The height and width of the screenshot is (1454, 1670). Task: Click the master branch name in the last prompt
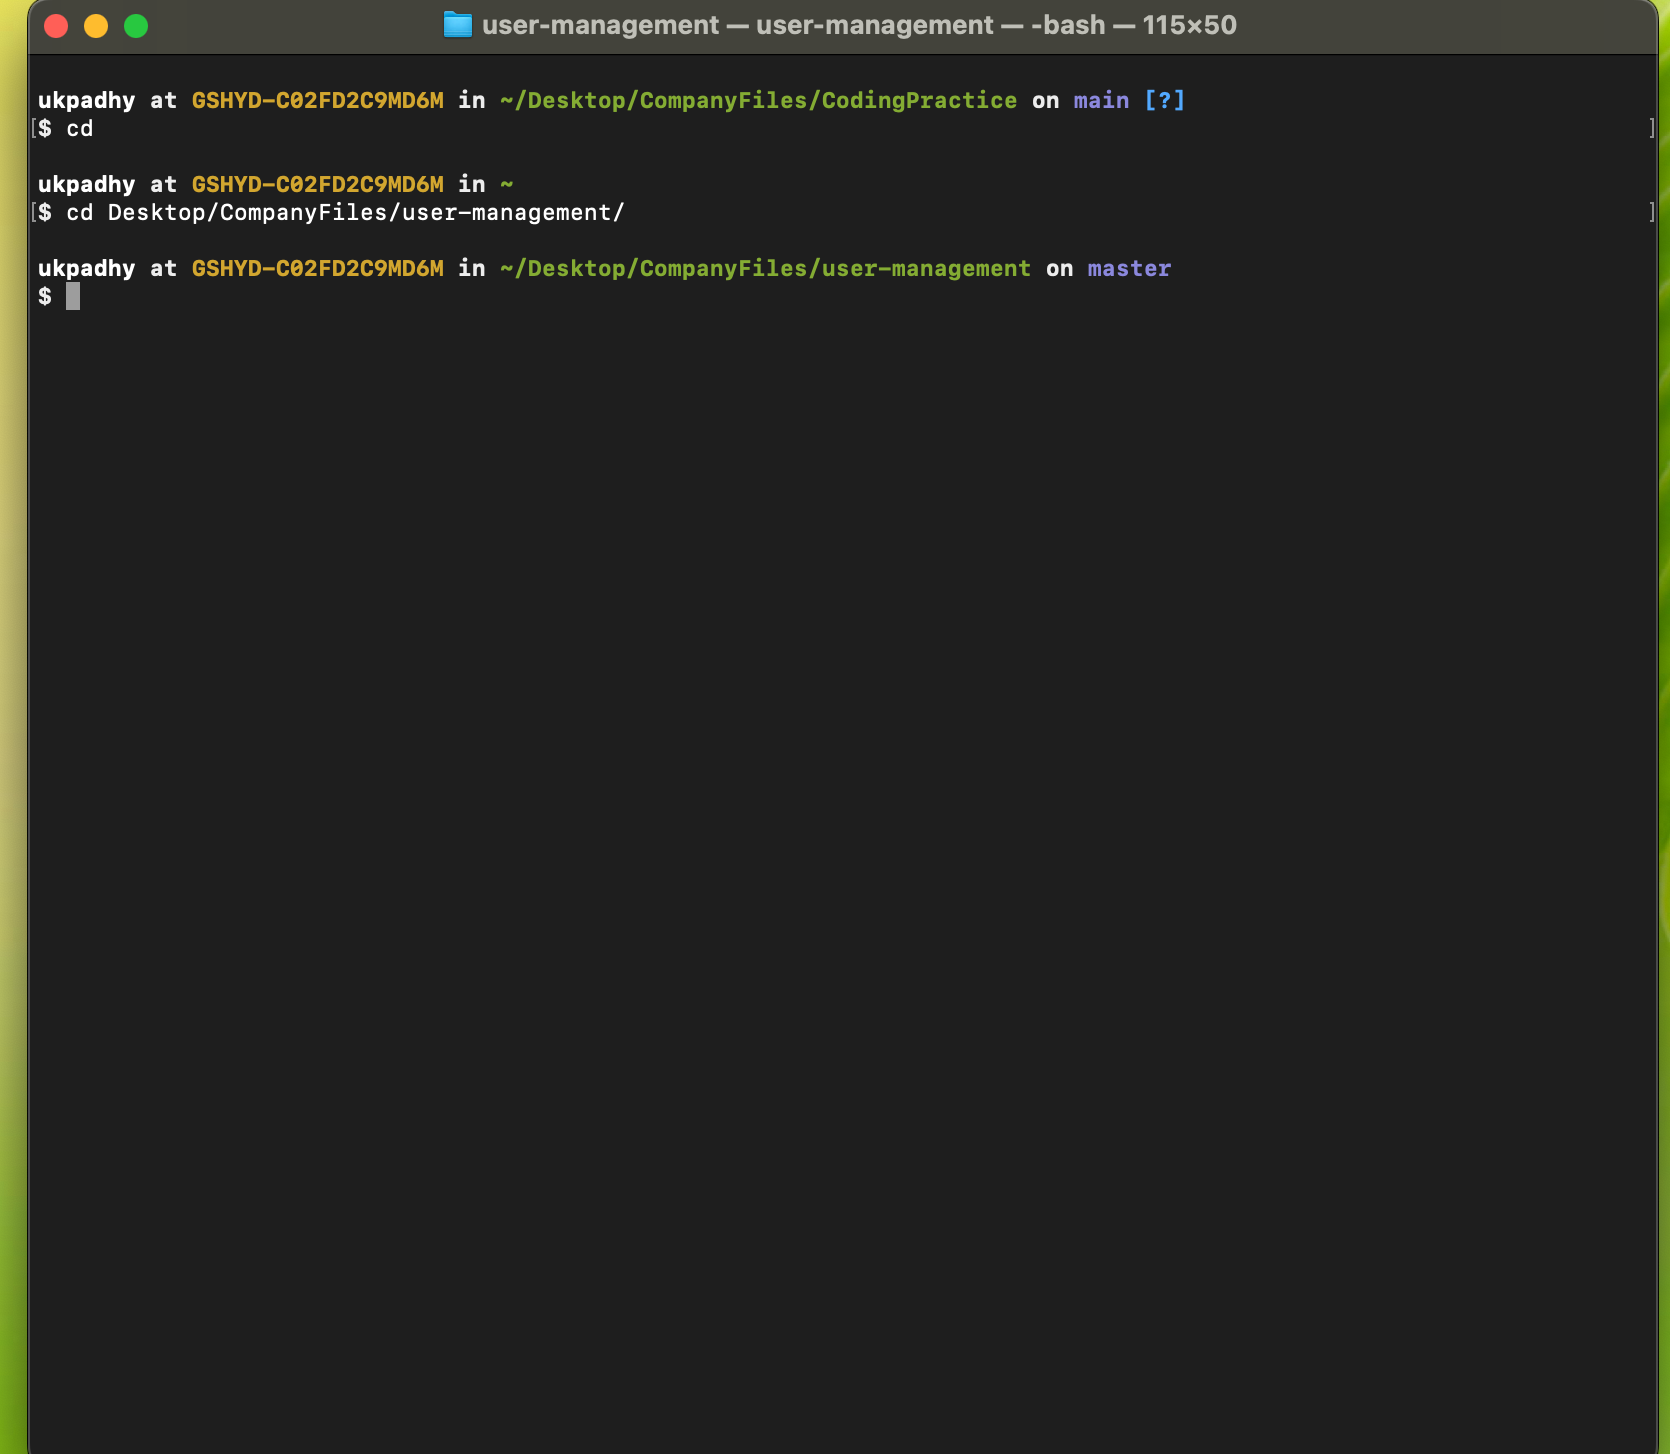click(x=1129, y=268)
